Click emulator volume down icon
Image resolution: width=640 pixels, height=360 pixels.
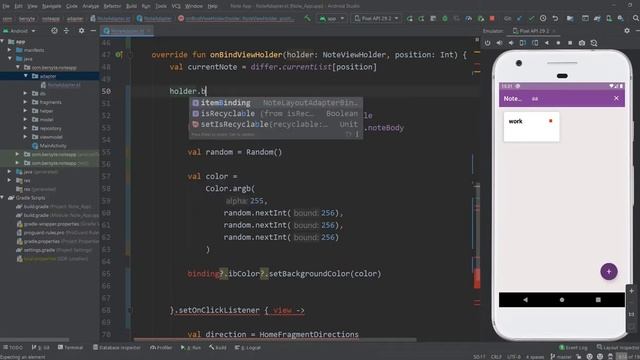[x=511, y=43]
